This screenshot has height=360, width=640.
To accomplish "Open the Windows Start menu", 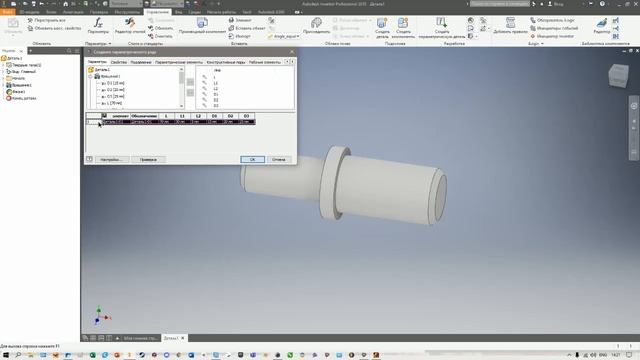I will [6, 355].
